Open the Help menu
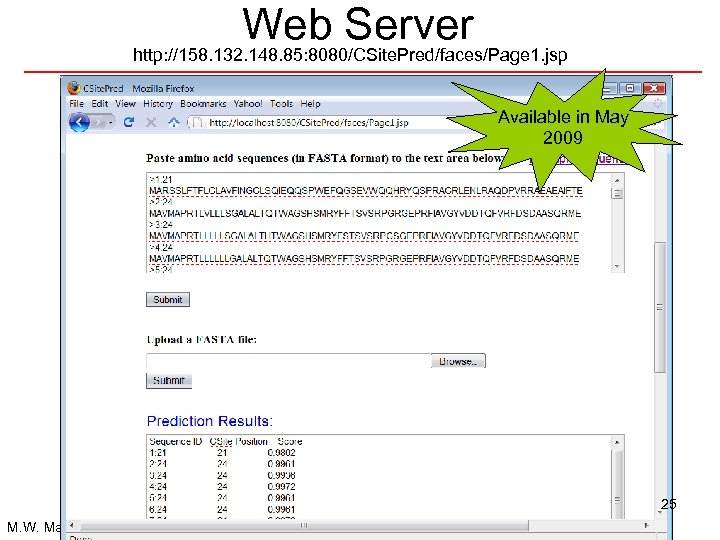 [x=310, y=104]
